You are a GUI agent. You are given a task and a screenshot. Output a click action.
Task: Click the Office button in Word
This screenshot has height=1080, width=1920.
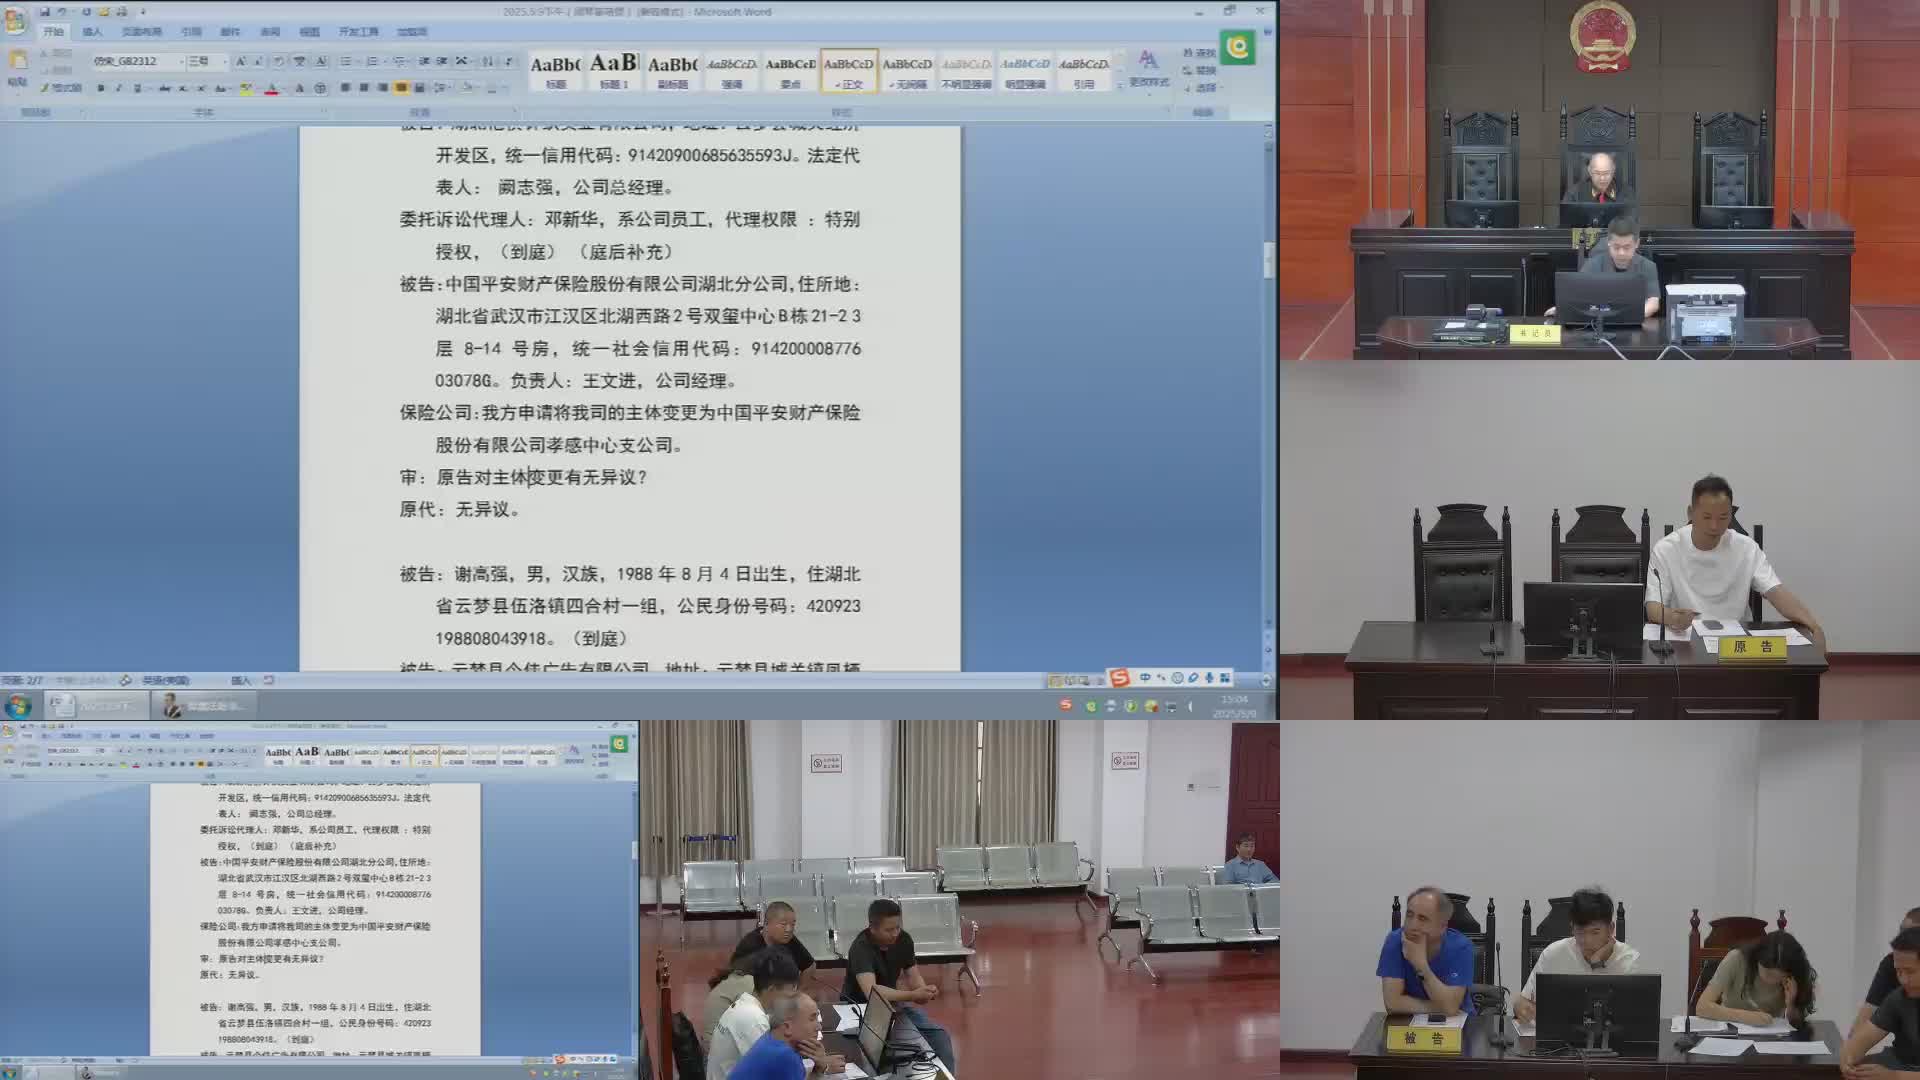15,20
